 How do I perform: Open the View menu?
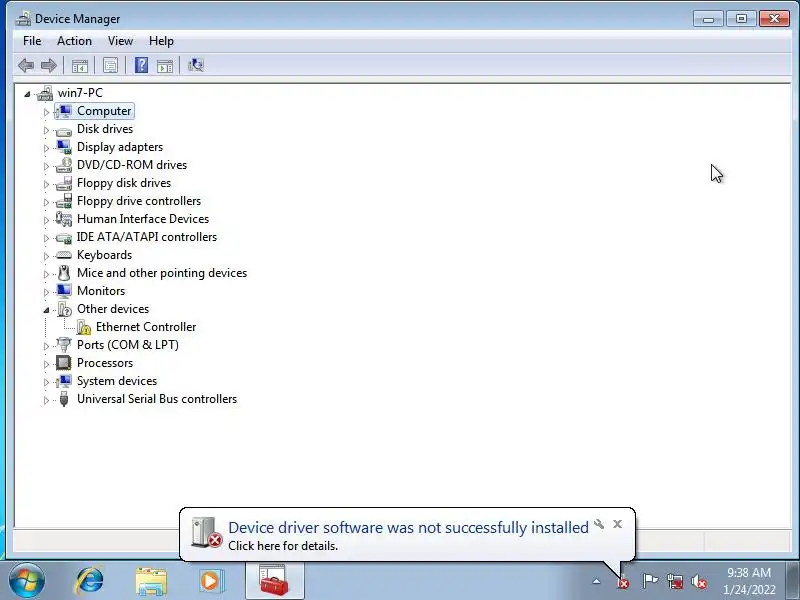click(120, 41)
